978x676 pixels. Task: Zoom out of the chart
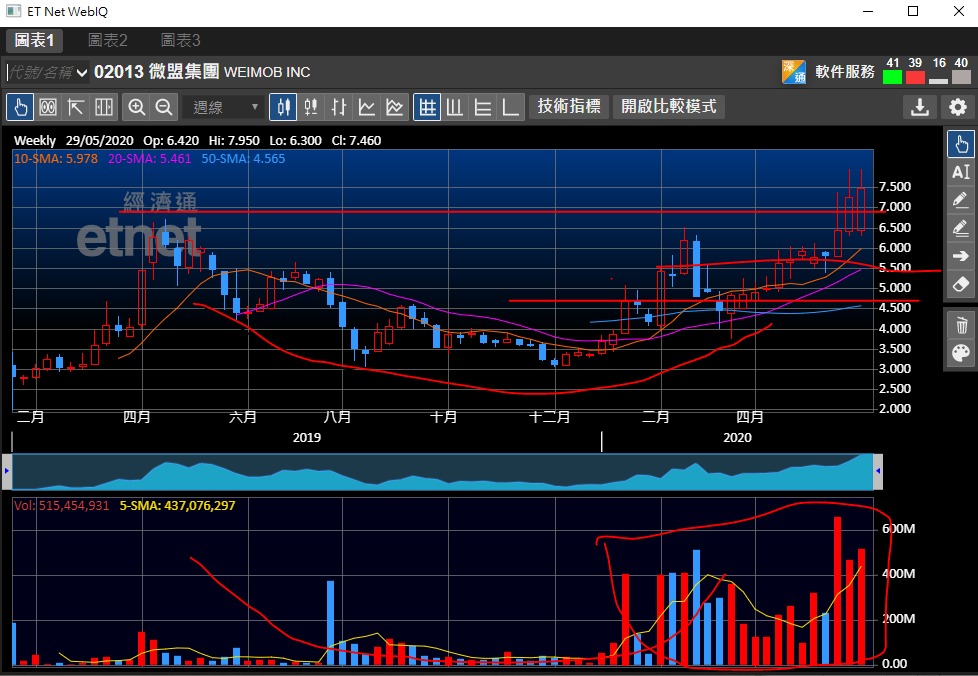(164, 107)
